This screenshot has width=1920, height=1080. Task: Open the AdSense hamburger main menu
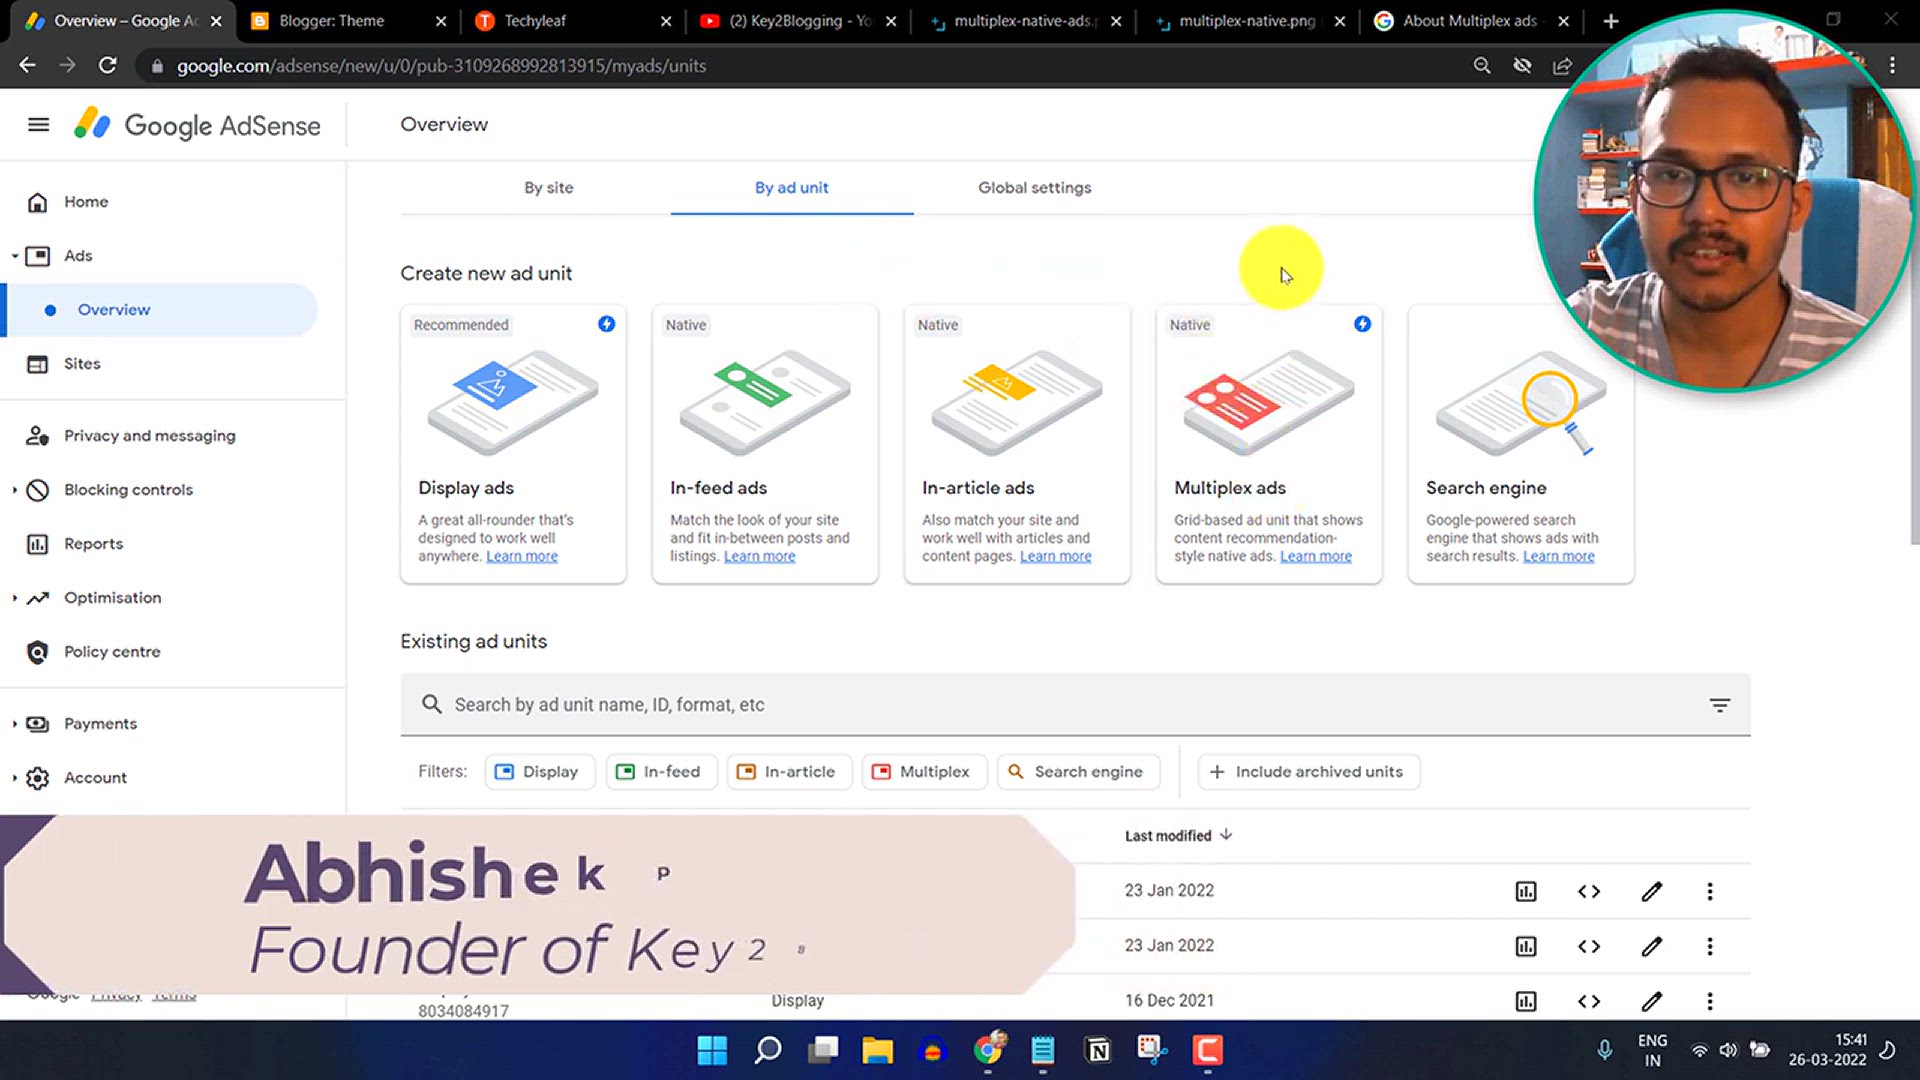38,125
